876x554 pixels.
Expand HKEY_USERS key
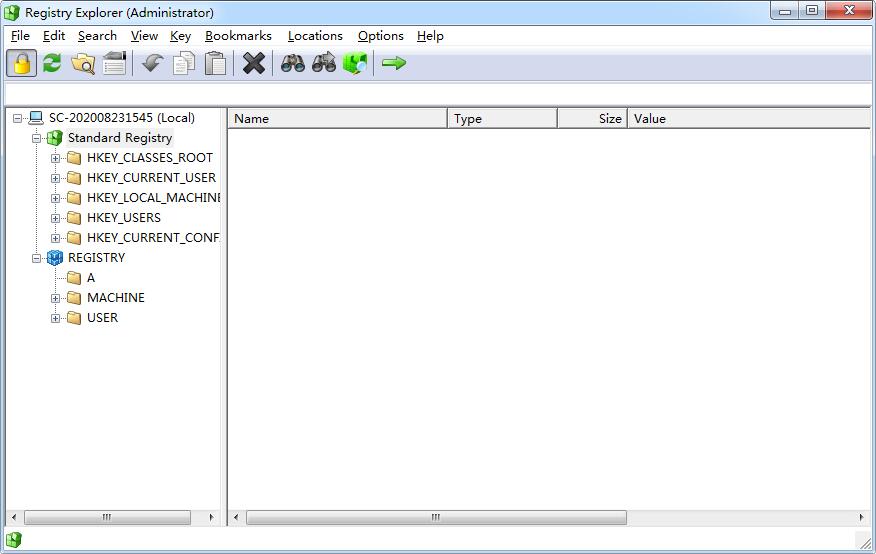[55, 218]
